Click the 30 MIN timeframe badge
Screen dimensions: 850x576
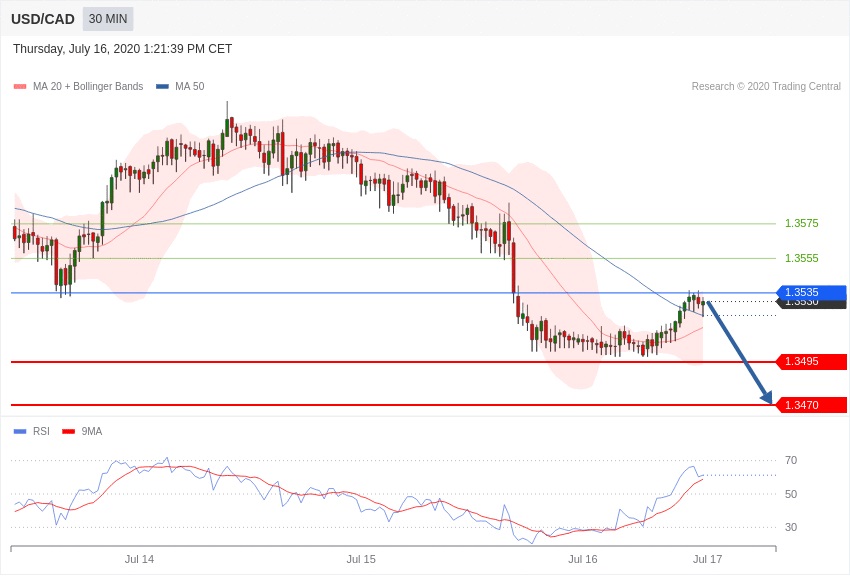click(108, 19)
